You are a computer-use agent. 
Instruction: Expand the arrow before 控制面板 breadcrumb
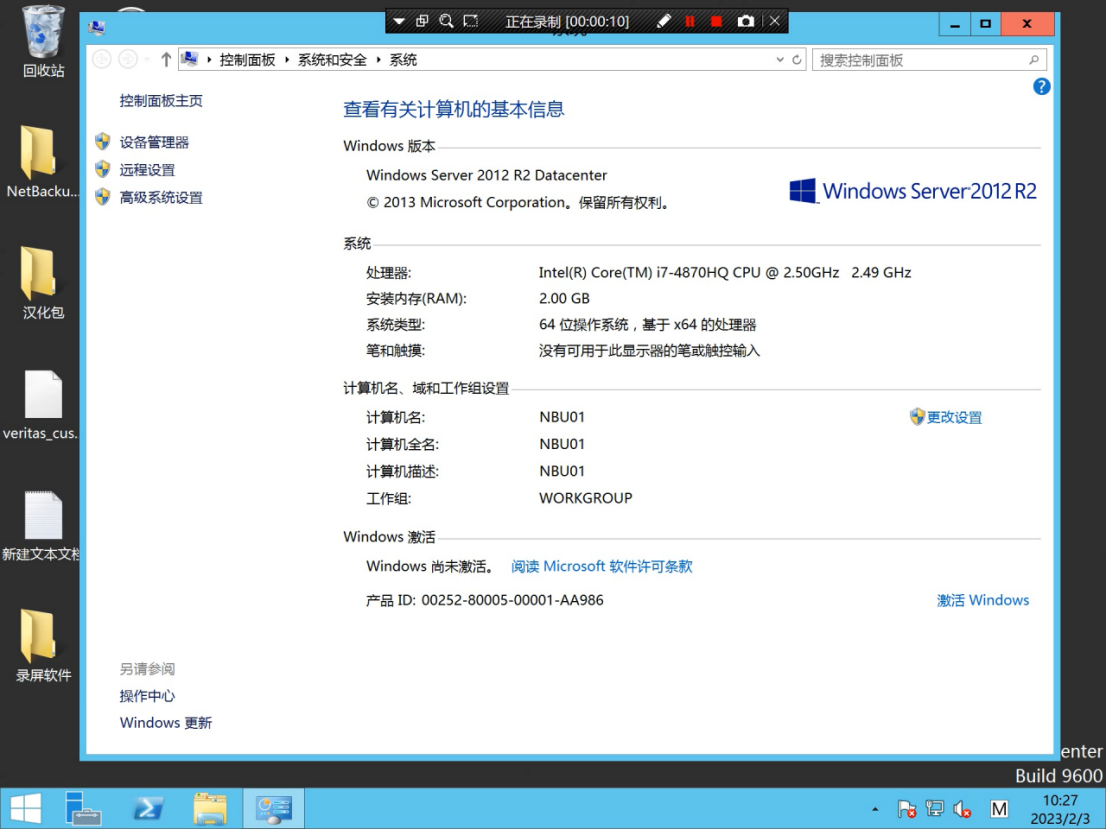pyautogui.click(x=209, y=60)
